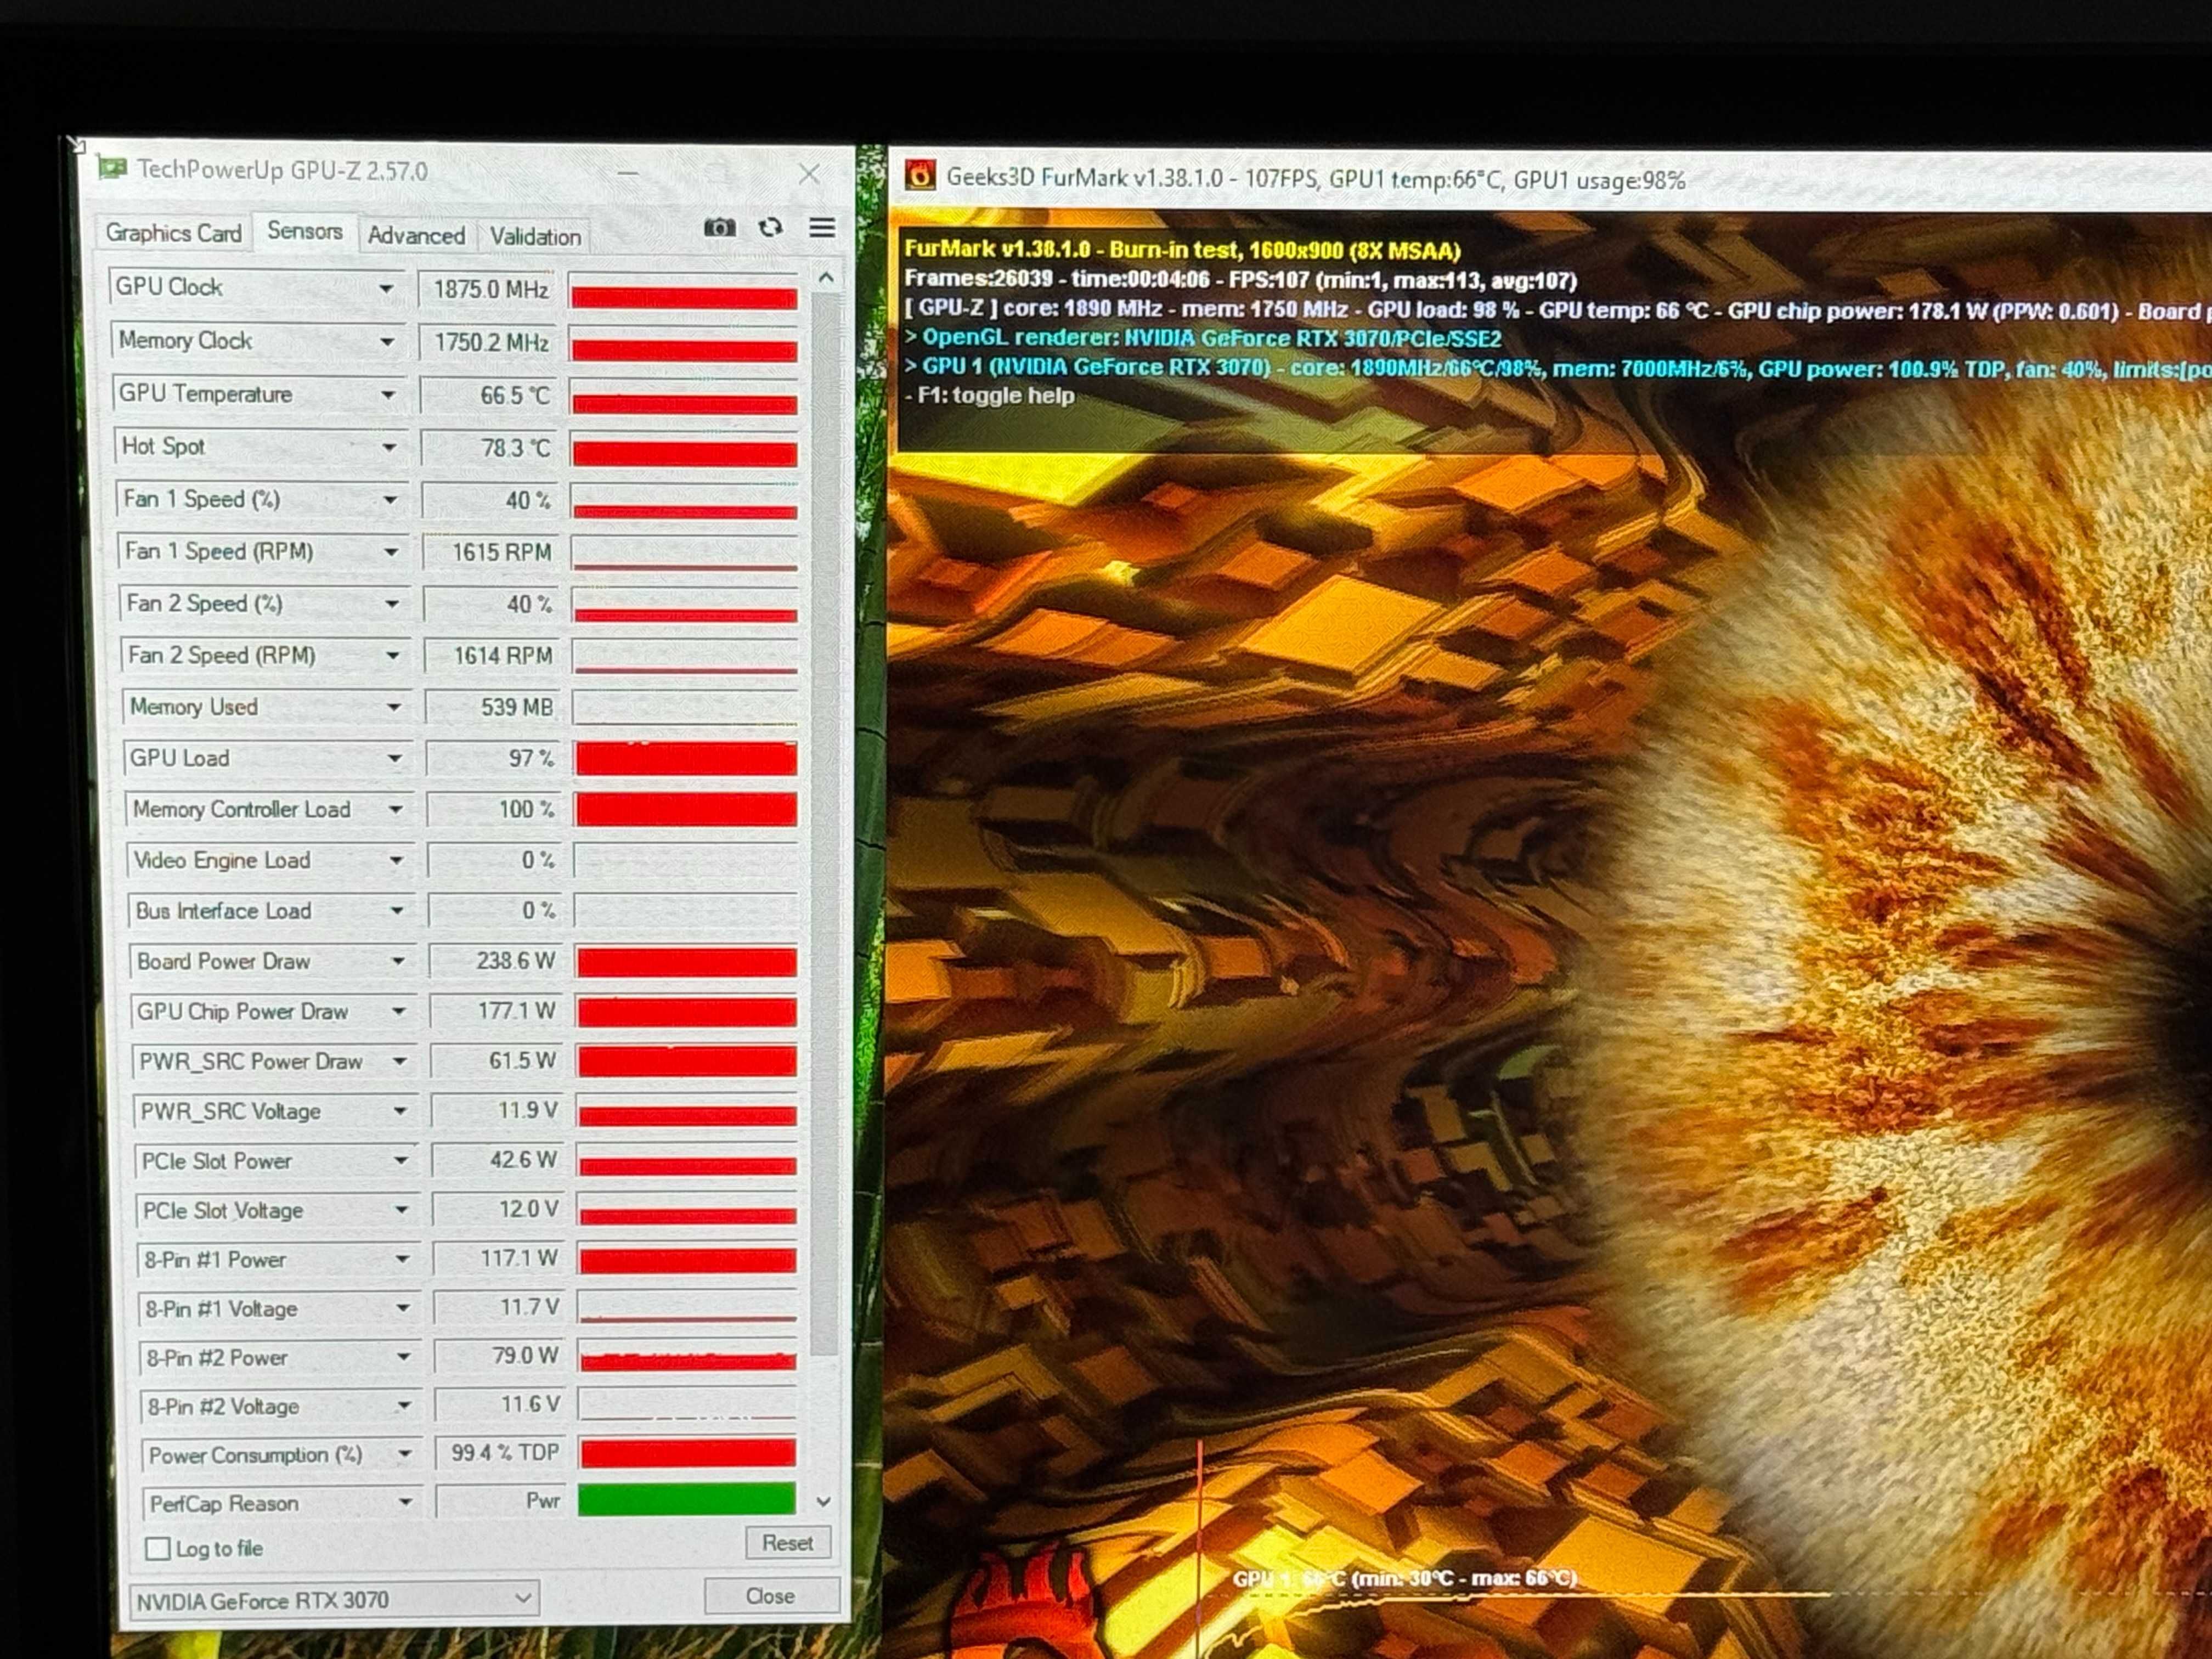Select the Sensors tab
Viewport: 2212px width, 1659px height.
304,231
